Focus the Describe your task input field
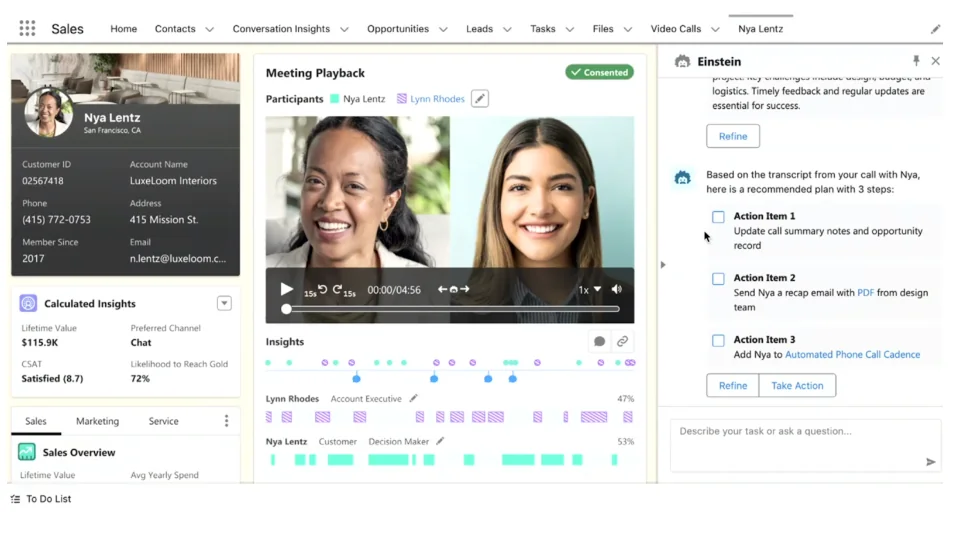958x534 pixels. pos(805,445)
